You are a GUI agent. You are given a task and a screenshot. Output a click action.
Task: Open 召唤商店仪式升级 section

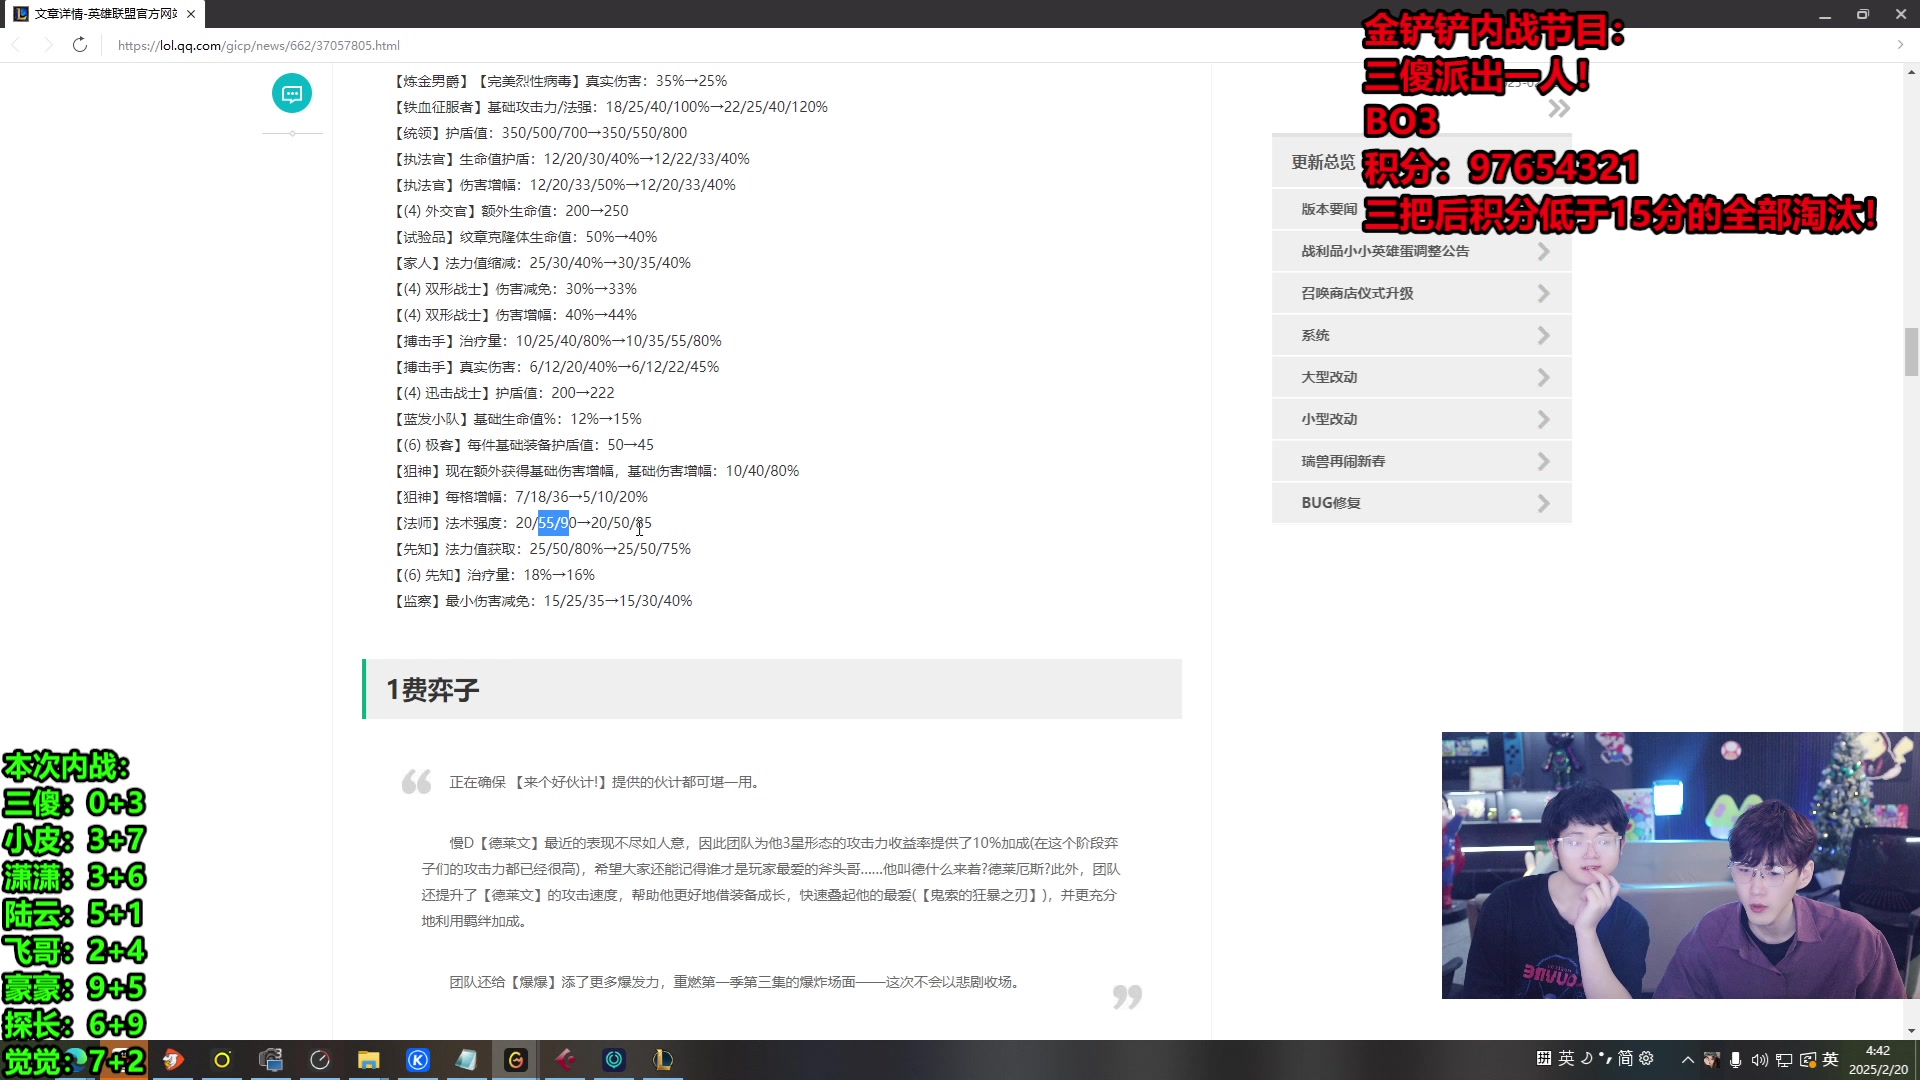[1421, 293]
